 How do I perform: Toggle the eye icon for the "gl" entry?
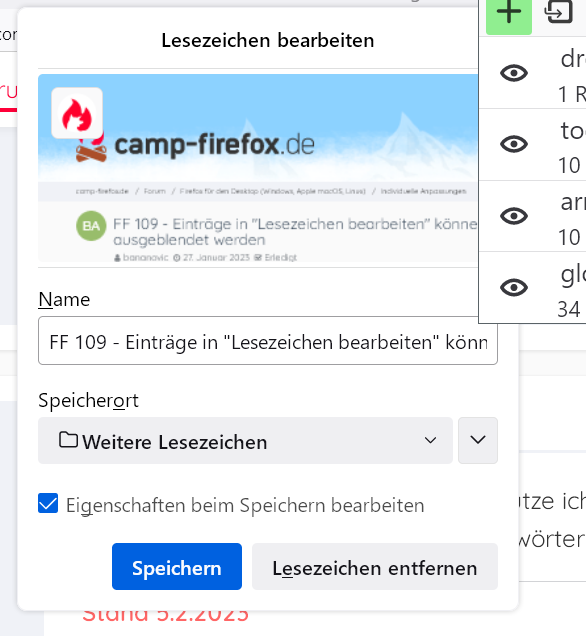coord(514,287)
